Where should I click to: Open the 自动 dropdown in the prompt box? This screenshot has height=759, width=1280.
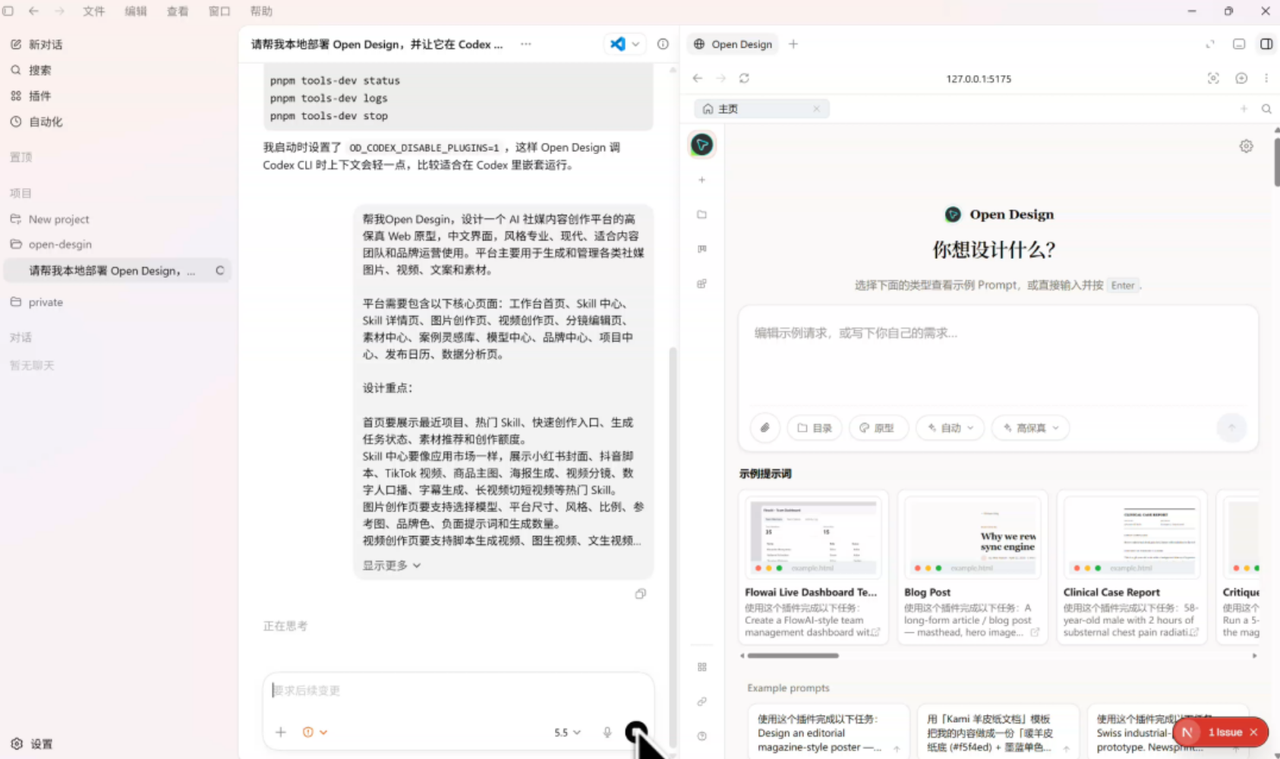coord(950,428)
